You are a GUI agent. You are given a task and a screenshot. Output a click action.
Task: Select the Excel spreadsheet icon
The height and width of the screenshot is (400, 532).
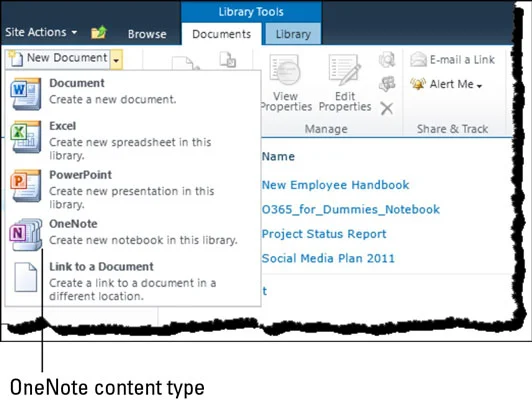26,137
